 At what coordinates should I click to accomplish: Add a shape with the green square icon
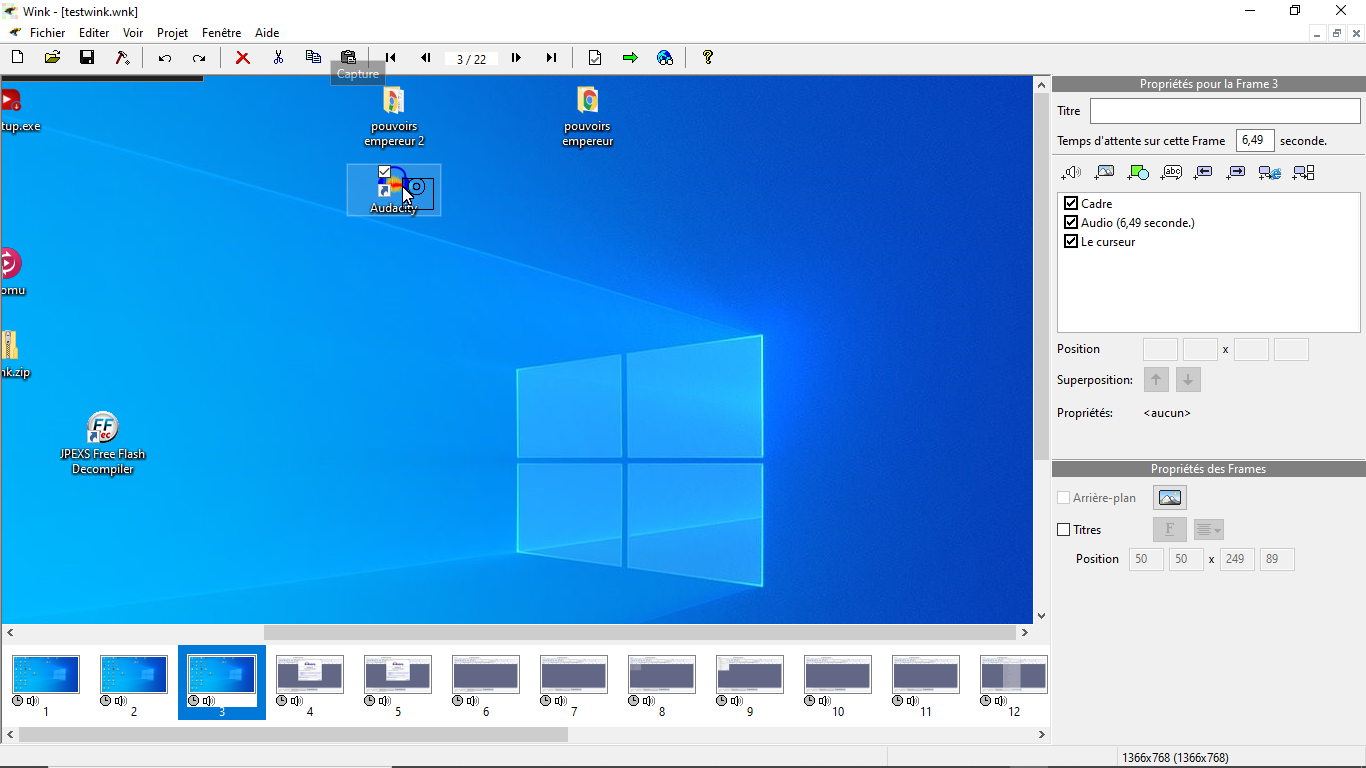1138,173
